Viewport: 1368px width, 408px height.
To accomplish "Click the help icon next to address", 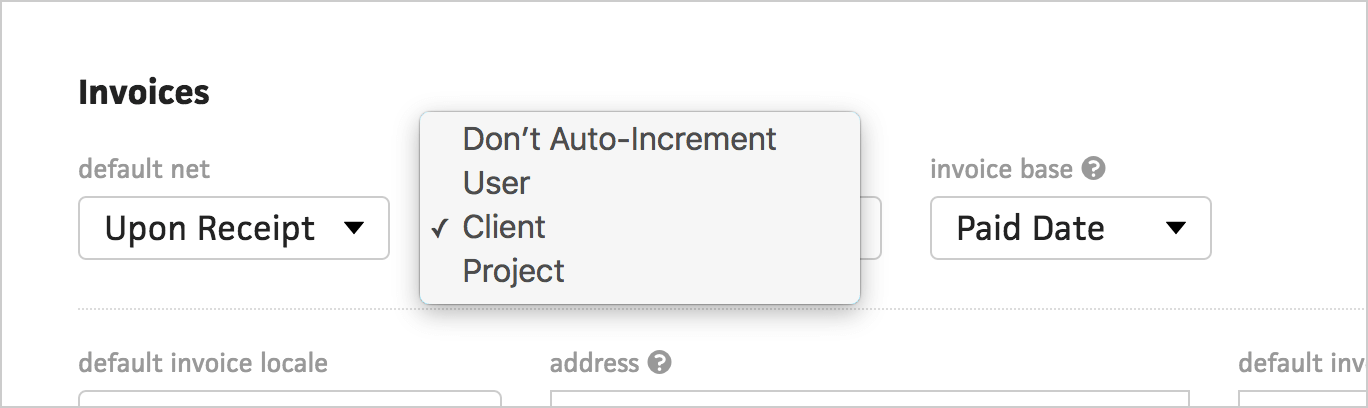I will coord(659,362).
